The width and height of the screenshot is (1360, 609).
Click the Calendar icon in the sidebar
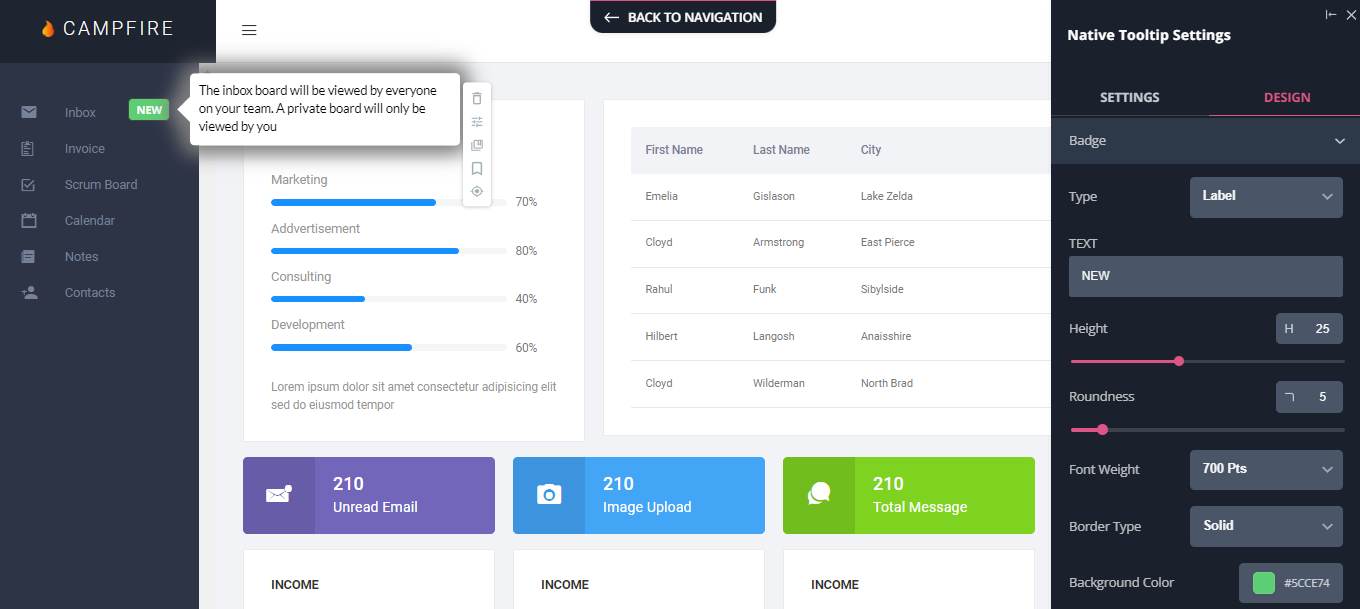coord(28,220)
